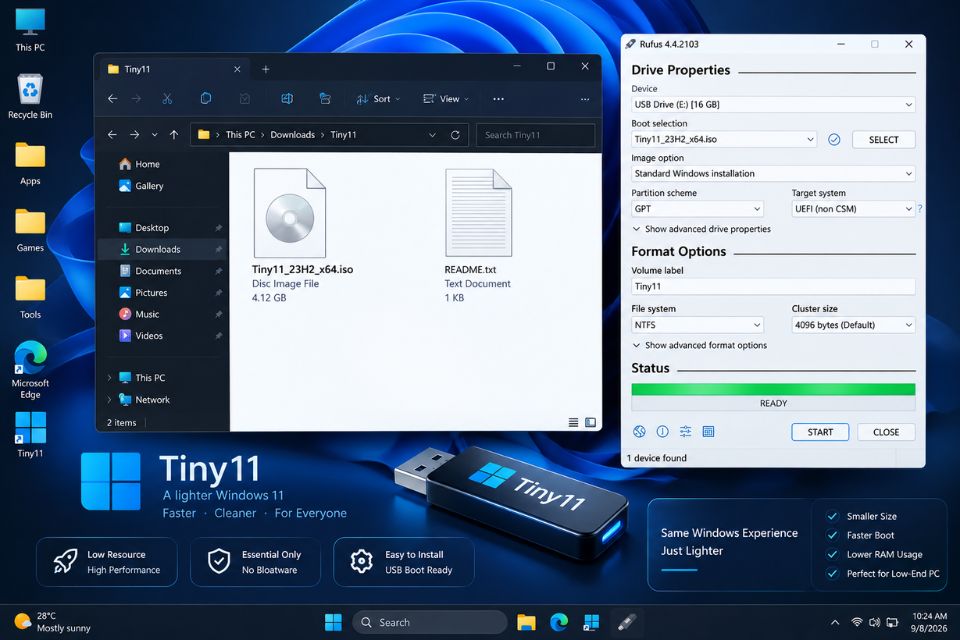
Task: Open the recent locations chevron in Explorer
Action: [154, 135]
